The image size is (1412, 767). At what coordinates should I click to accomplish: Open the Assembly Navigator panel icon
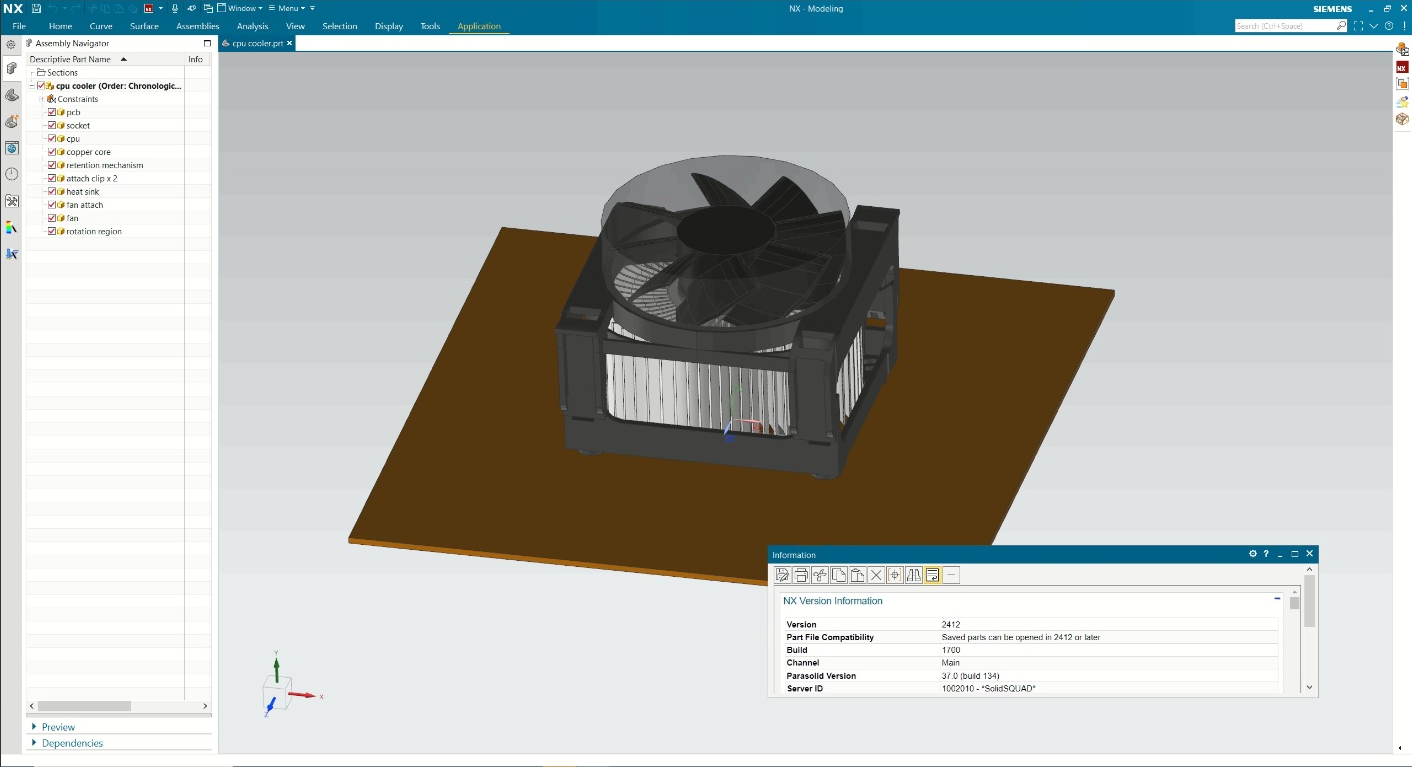[x=11, y=68]
